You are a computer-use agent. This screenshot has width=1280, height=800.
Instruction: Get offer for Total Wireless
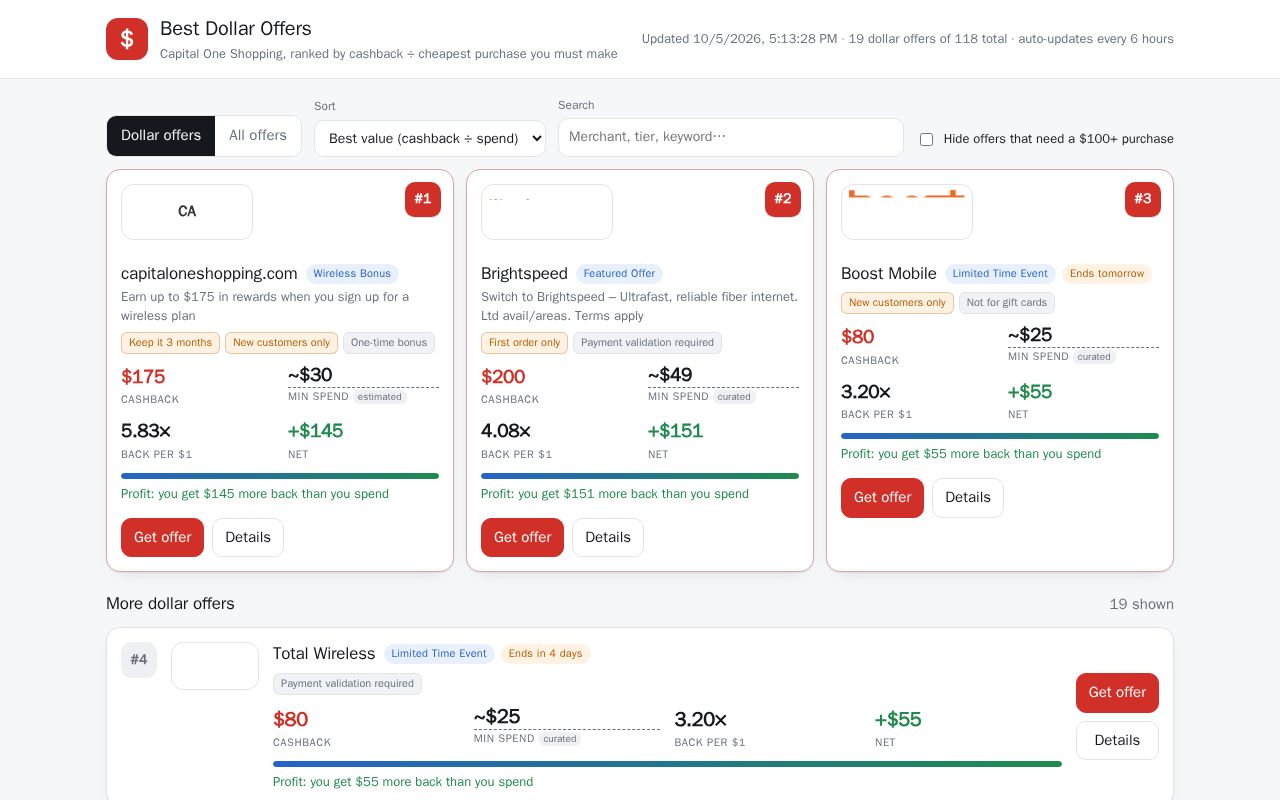click(x=1117, y=692)
